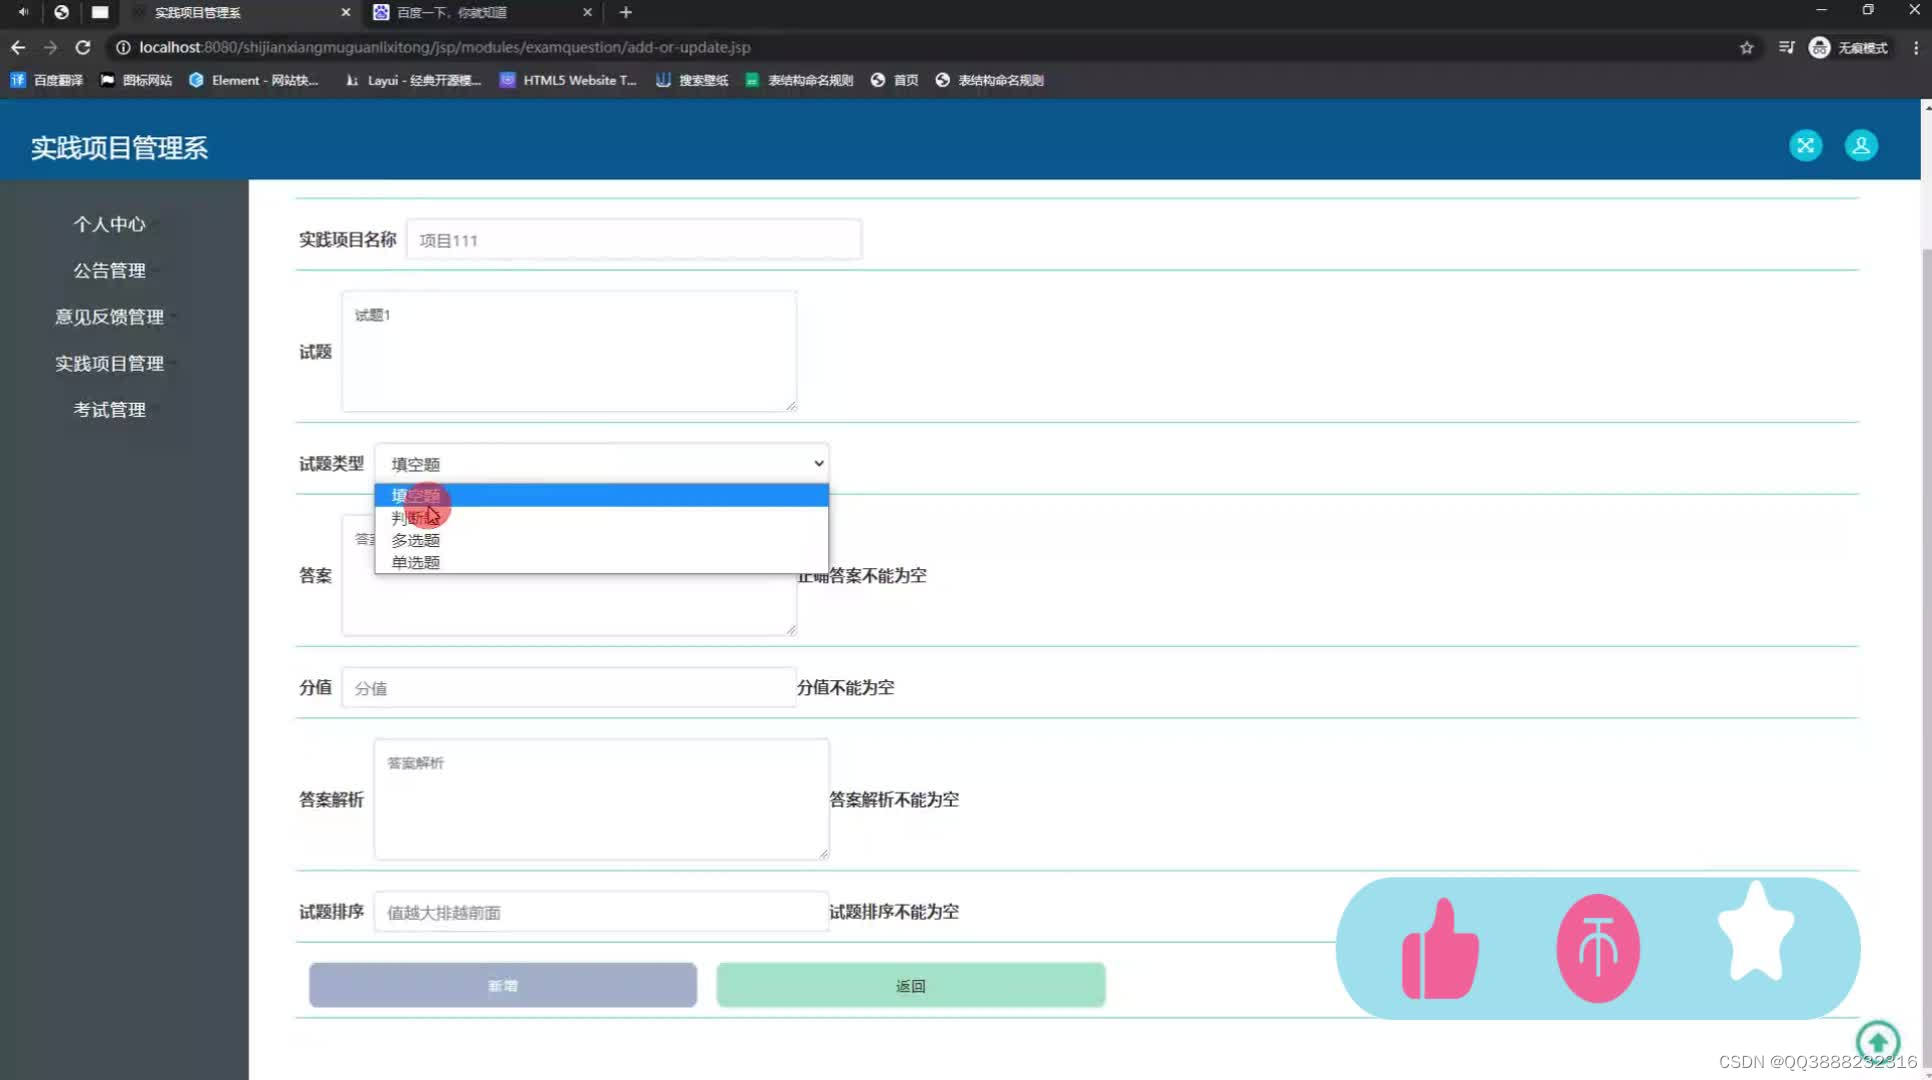
Task: Expand the 实践项目管理 sidebar section
Action: point(110,363)
